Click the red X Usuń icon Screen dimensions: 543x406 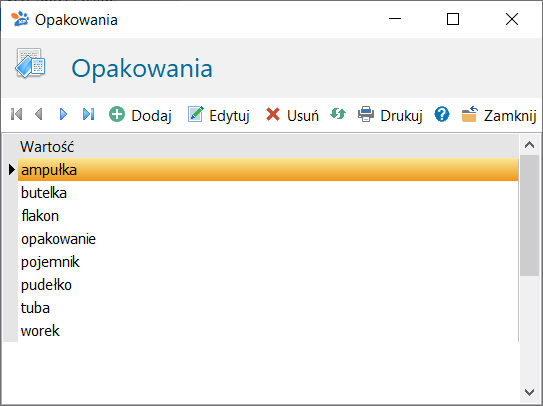point(273,114)
